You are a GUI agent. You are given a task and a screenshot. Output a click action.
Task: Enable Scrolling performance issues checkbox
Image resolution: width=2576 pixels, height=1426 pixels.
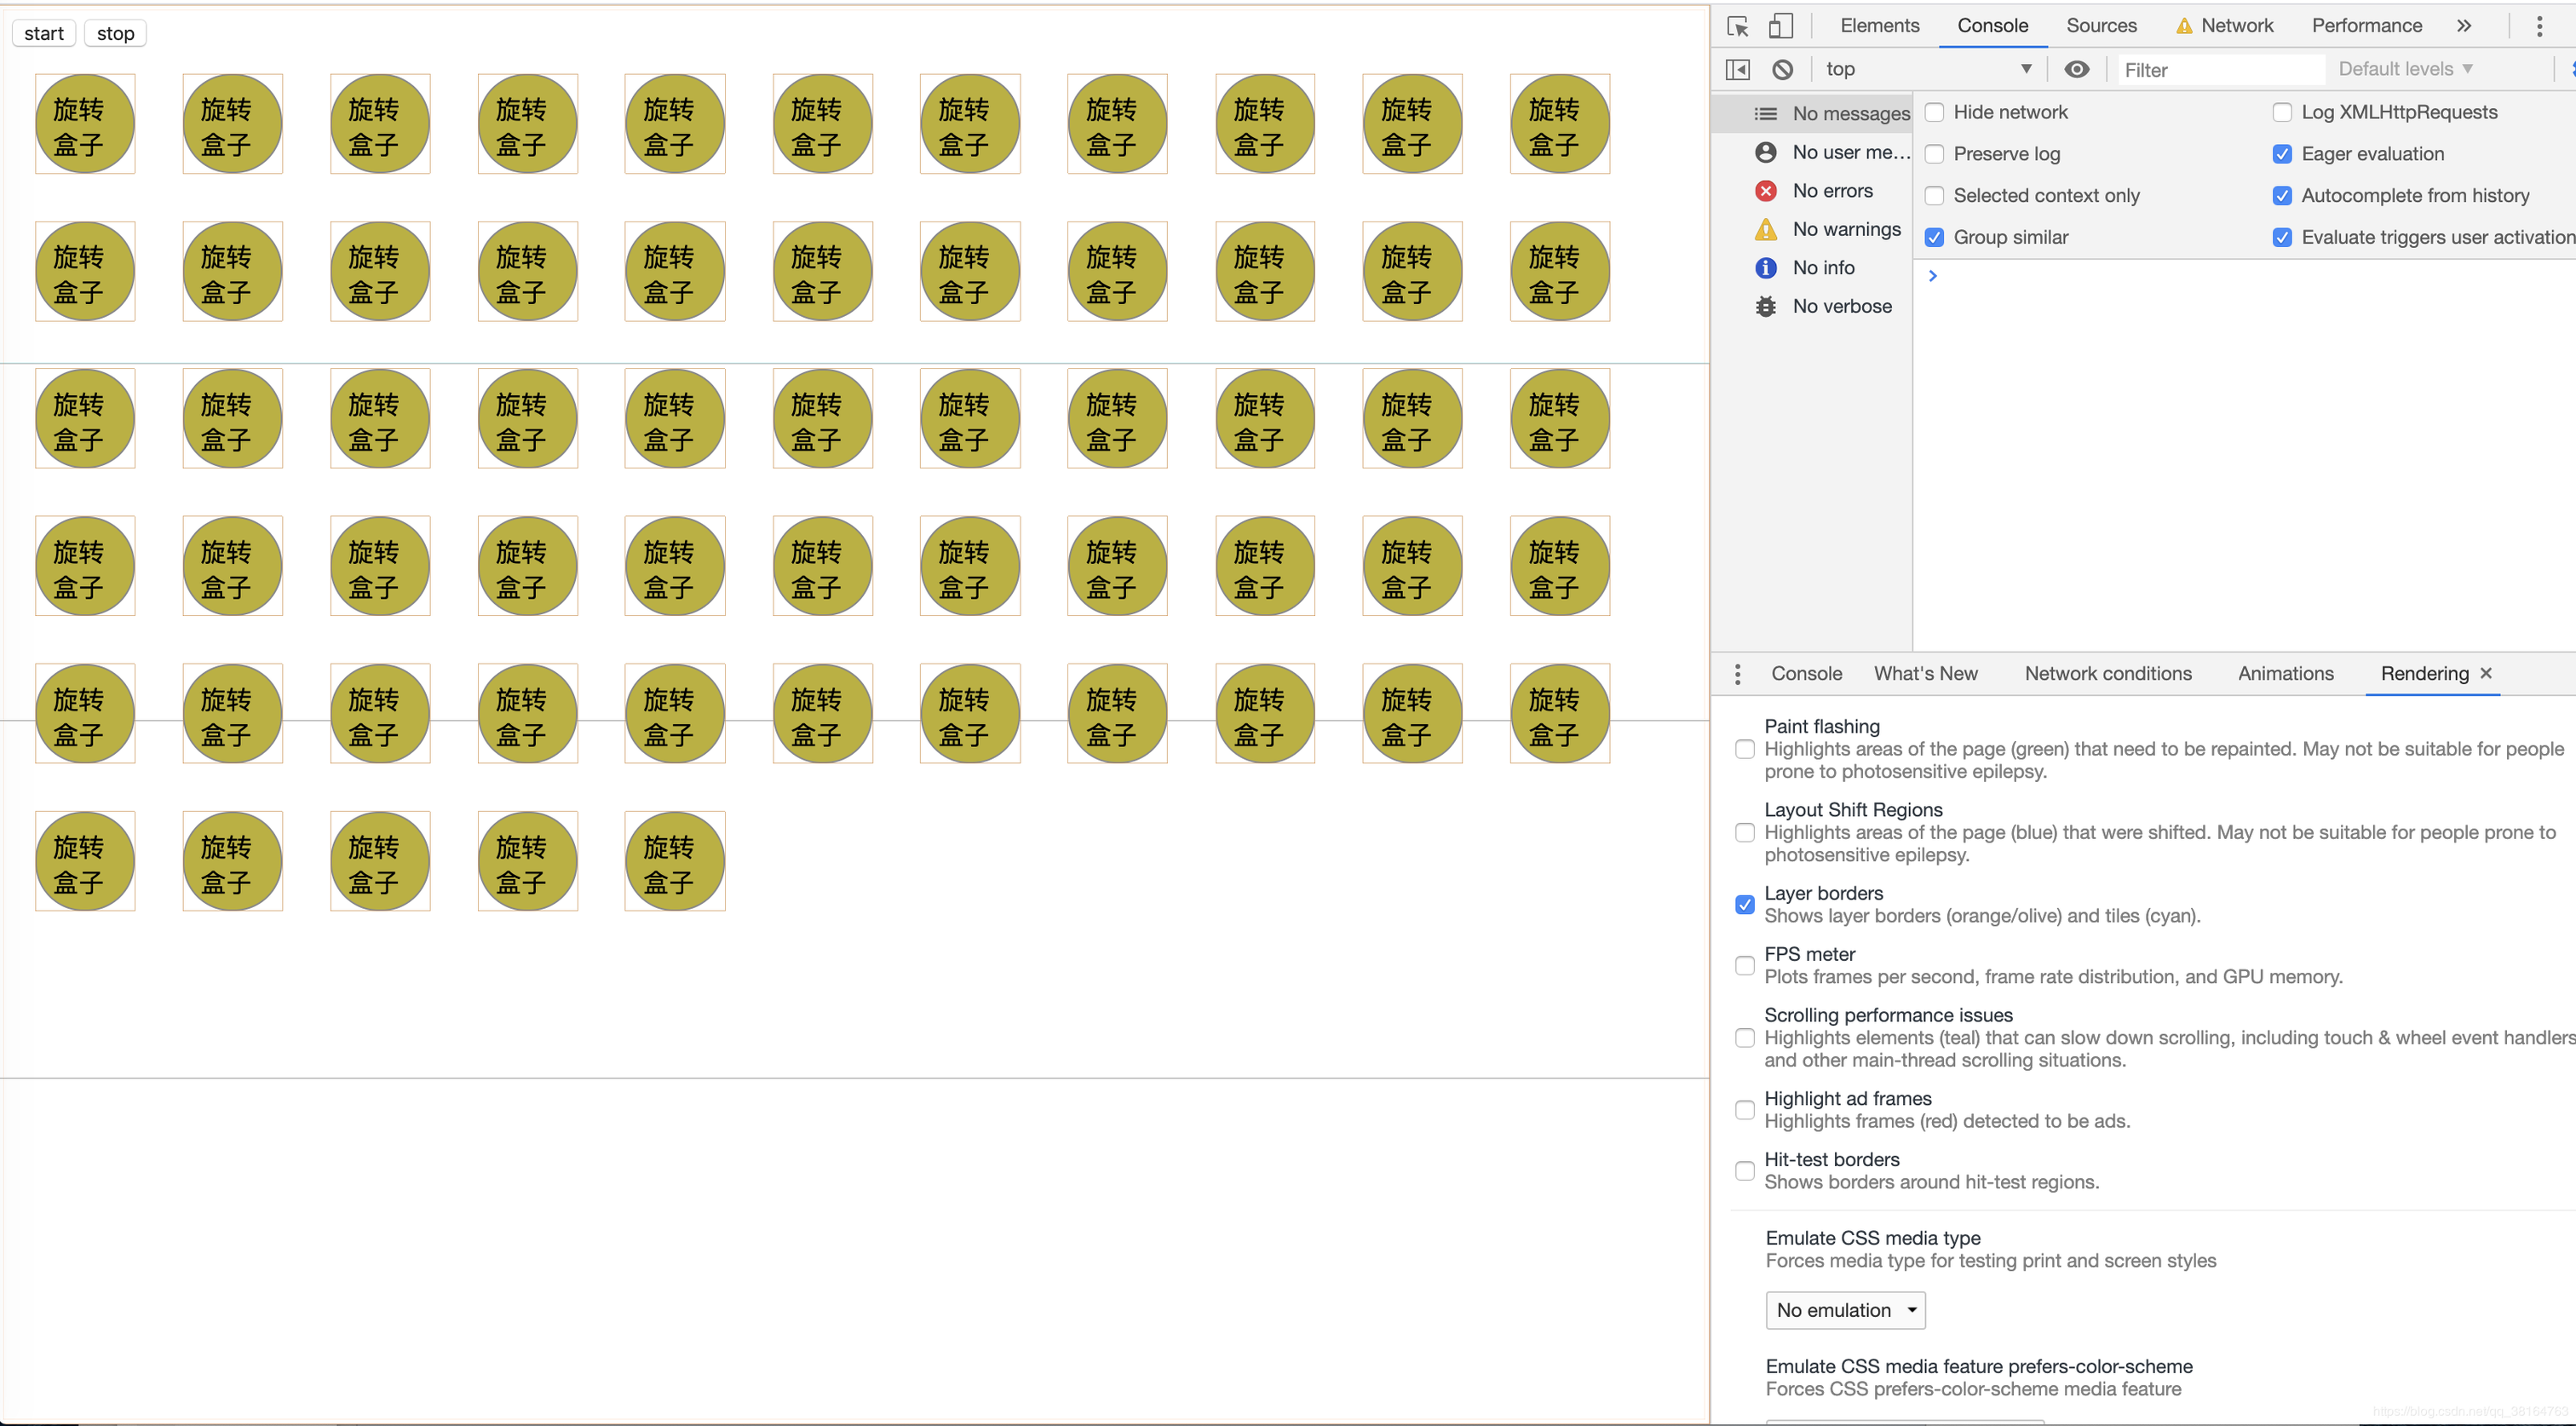(x=1744, y=1039)
